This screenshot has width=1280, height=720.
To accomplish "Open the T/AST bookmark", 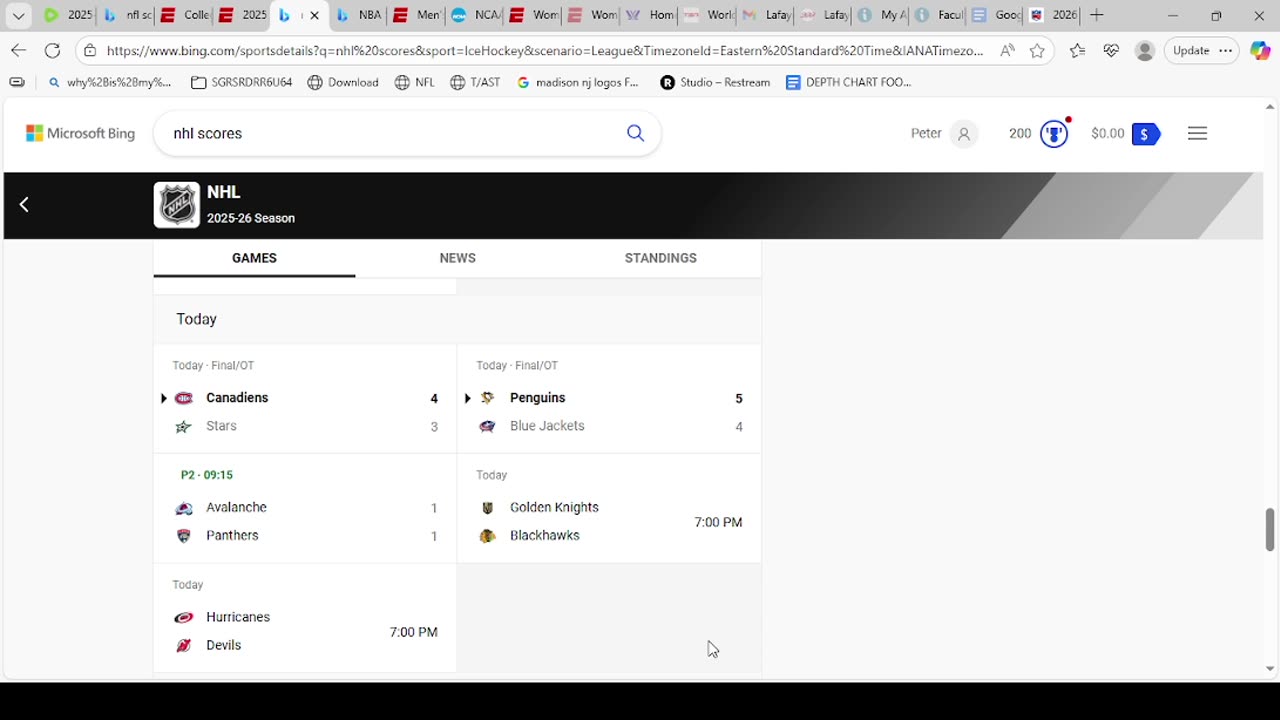I will (474, 83).
